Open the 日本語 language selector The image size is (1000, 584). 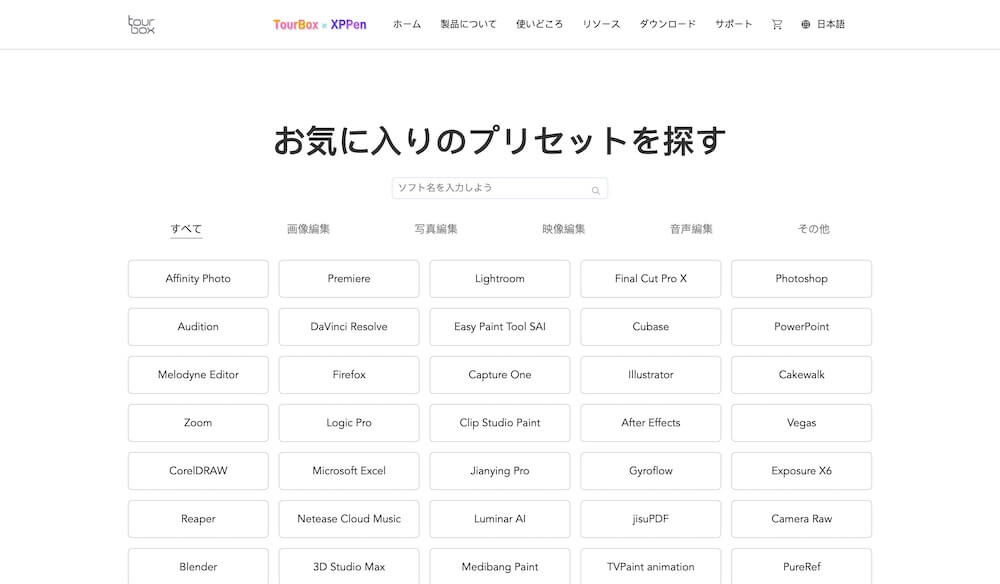(x=830, y=24)
